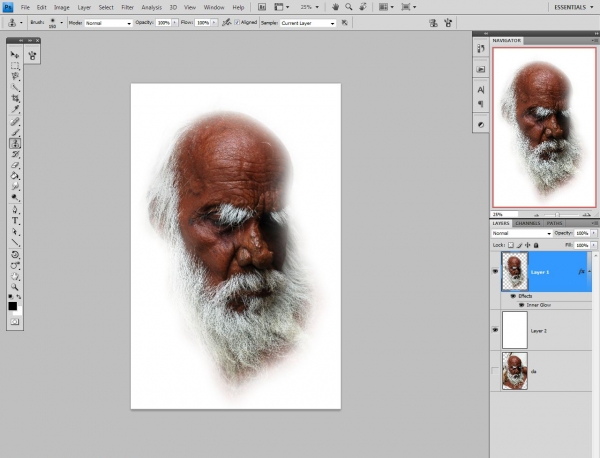Select the Brush tool
600x458 pixels.
click(15, 132)
